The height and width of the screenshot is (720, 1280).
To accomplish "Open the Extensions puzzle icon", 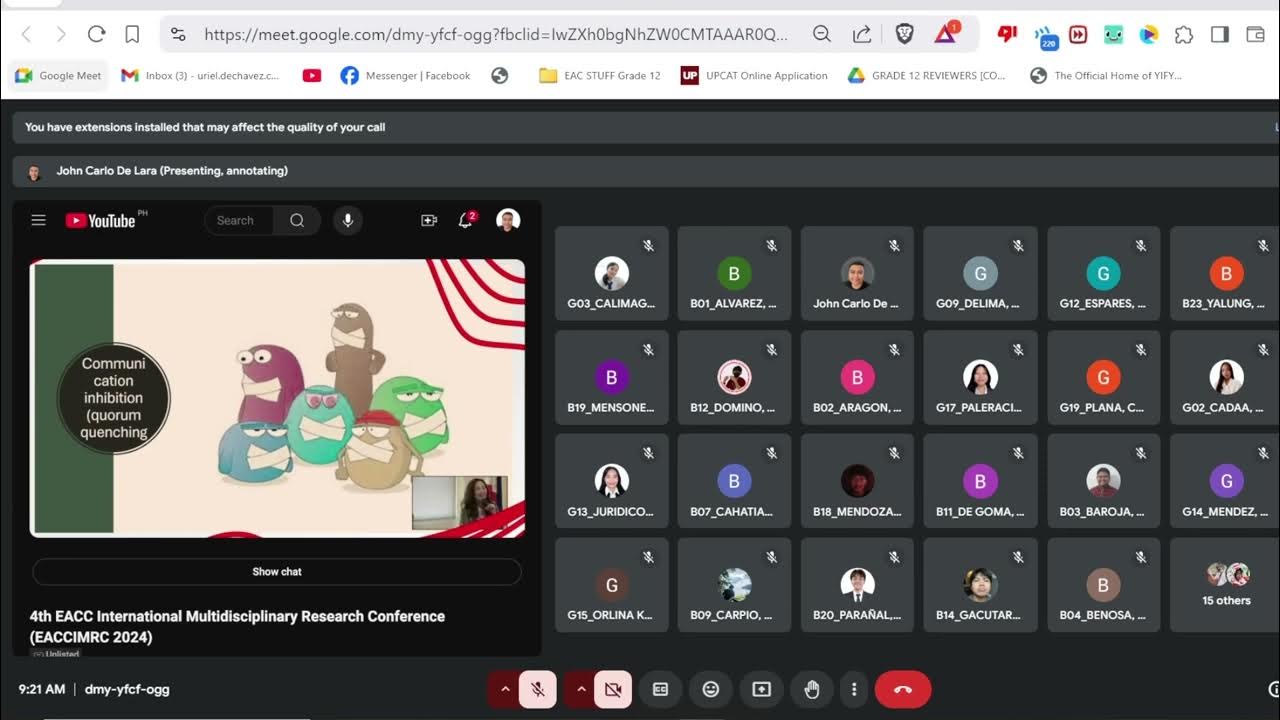I will click(x=1184, y=34).
